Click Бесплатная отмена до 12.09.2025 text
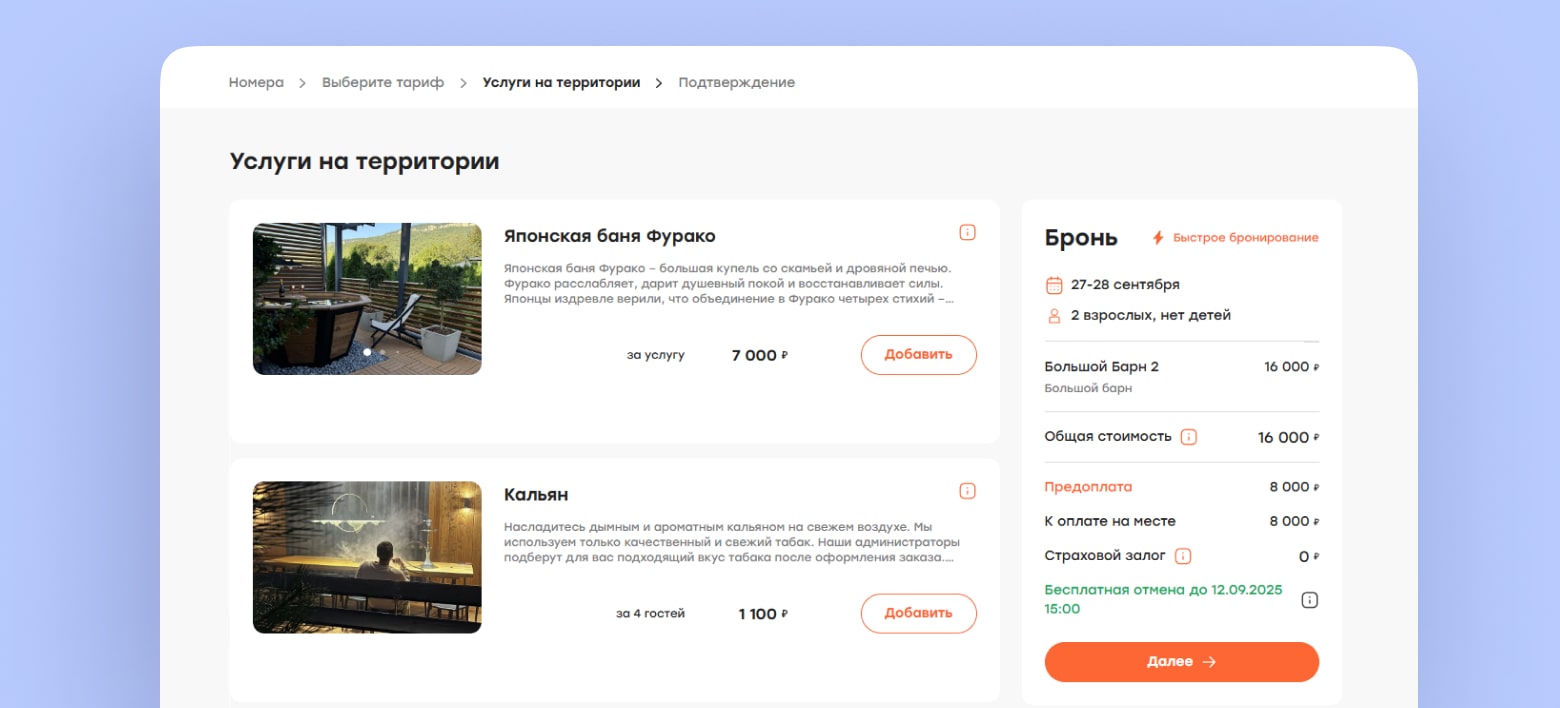Screen dimensions: 1560x708 pyautogui.click(x=1164, y=599)
